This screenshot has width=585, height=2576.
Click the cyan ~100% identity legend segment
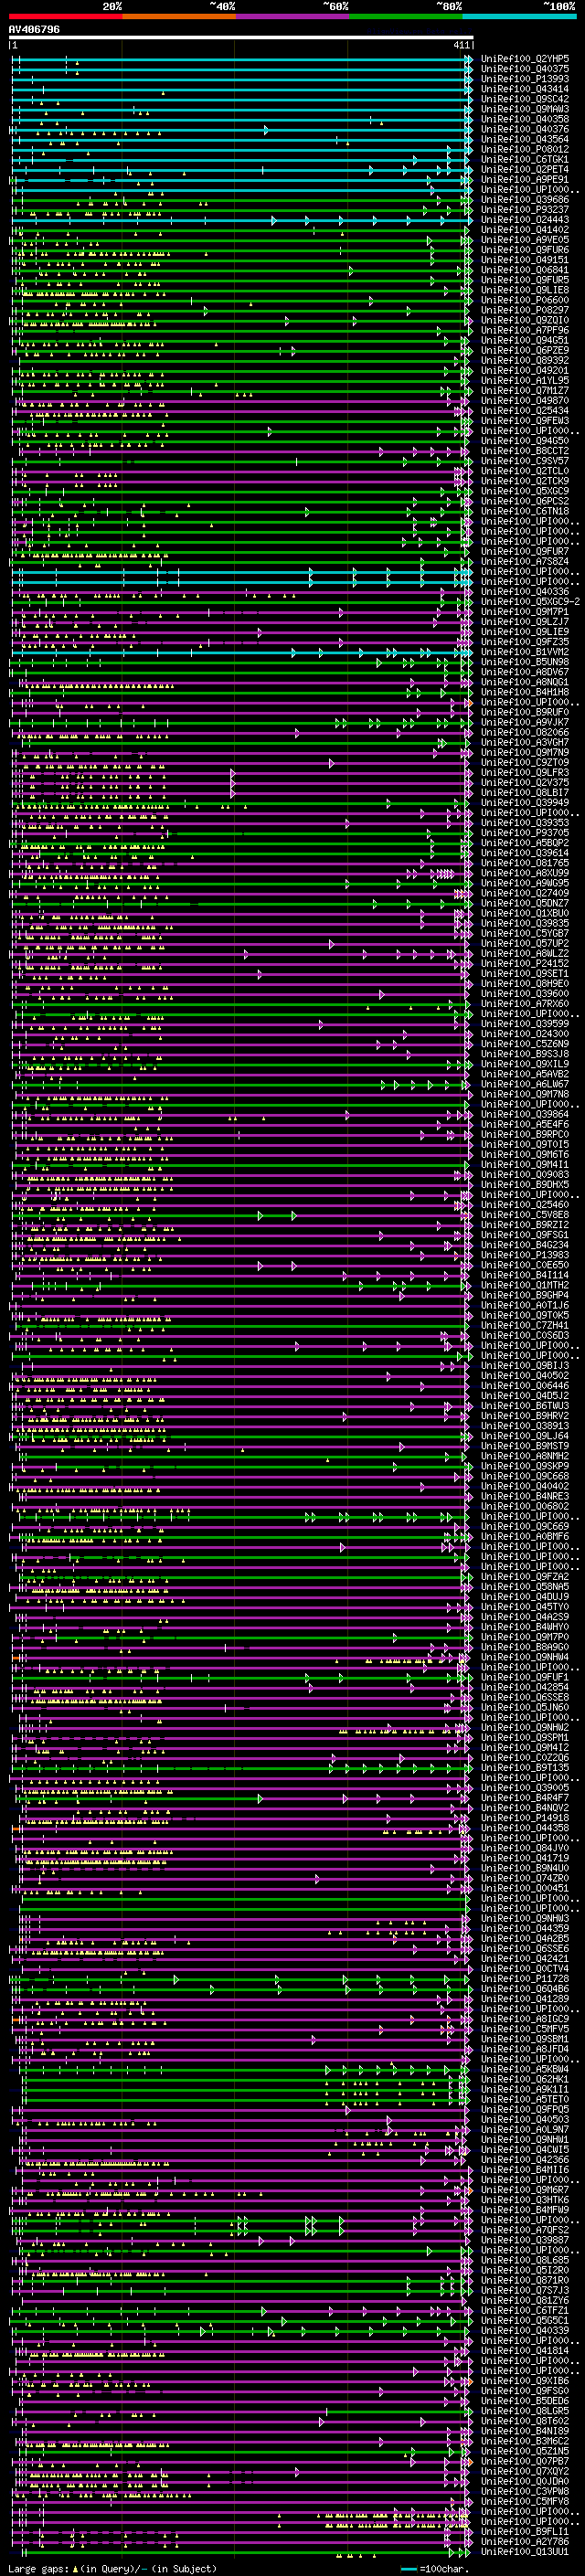(519, 16)
